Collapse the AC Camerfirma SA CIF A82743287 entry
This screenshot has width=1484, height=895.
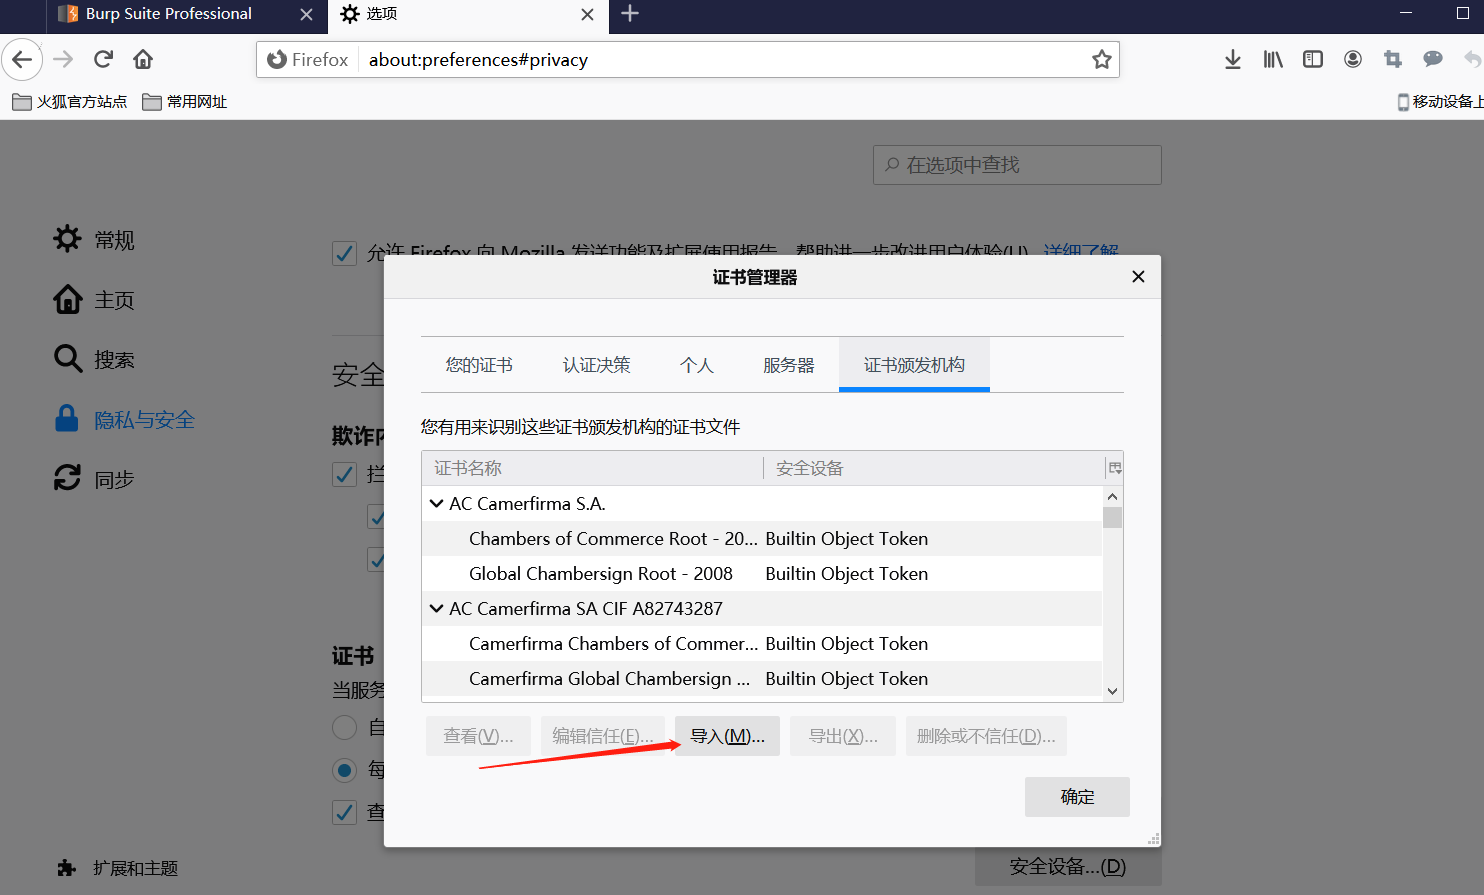pos(436,608)
